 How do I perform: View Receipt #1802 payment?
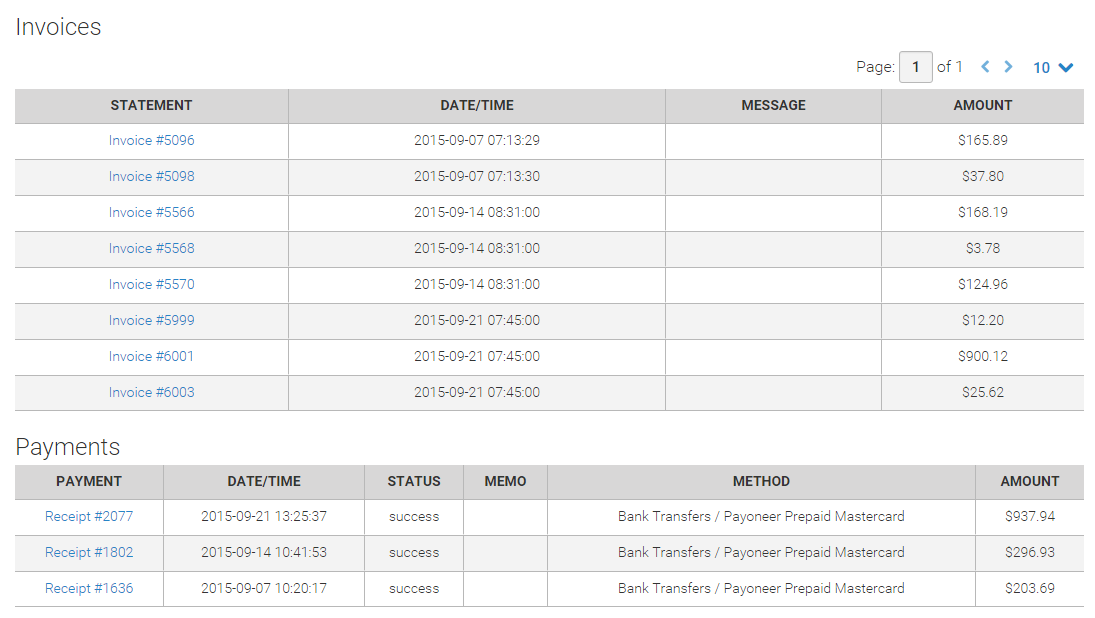89,553
